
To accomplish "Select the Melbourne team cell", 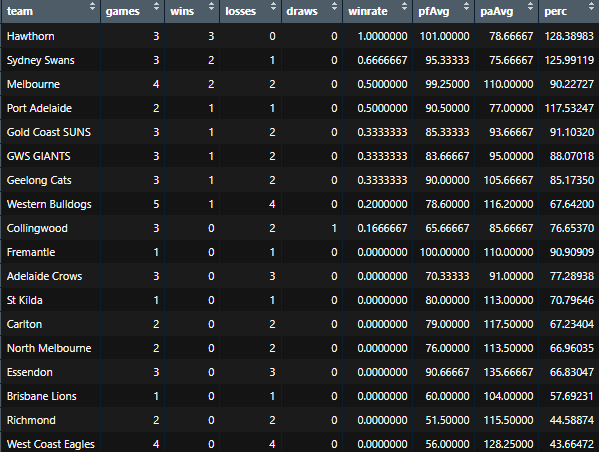I will (50, 84).
